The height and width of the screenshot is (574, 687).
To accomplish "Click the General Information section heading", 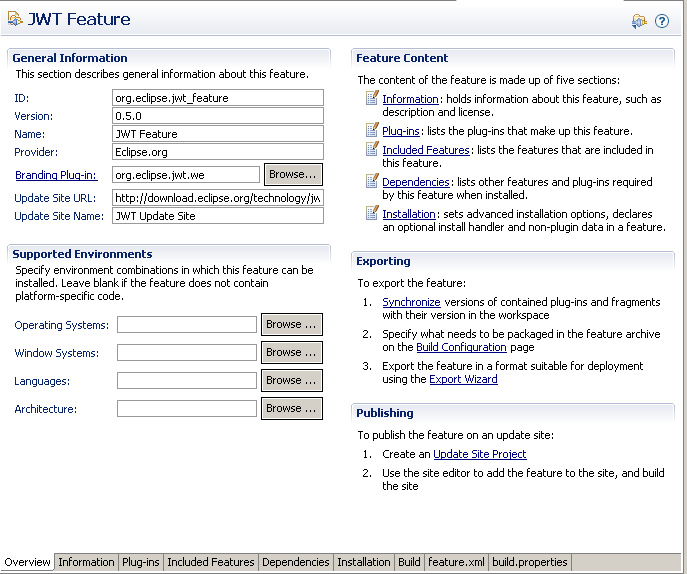I will point(70,58).
